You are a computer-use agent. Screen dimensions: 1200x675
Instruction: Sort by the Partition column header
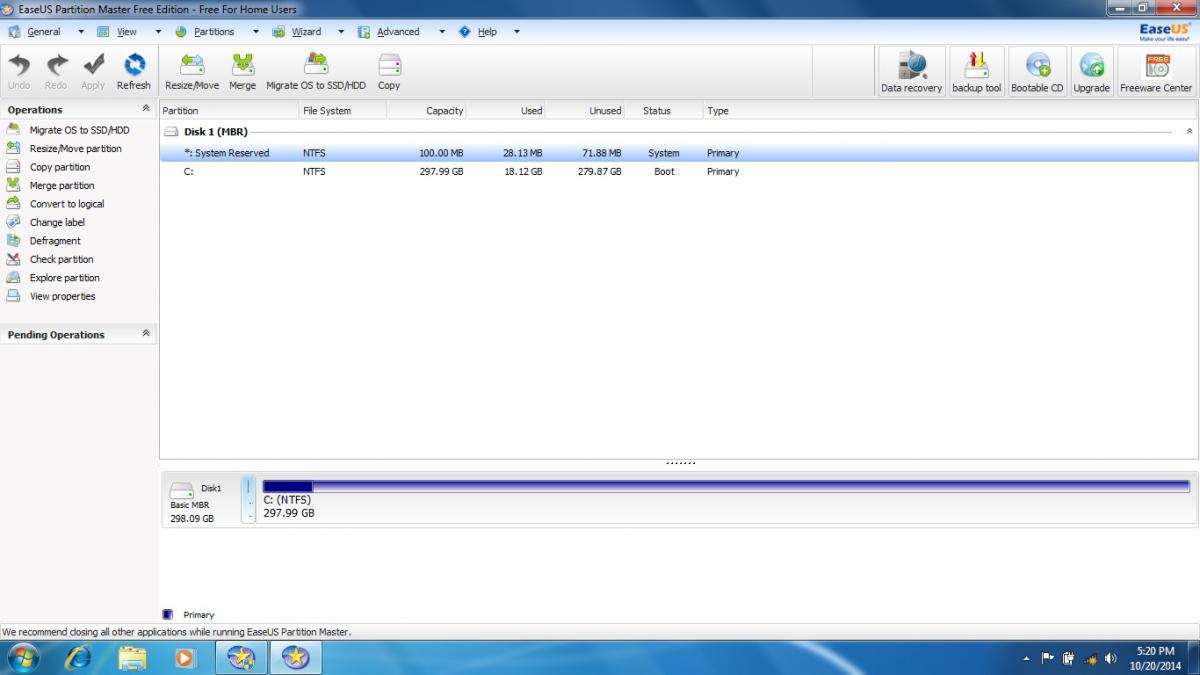pyautogui.click(x=229, y=111)
